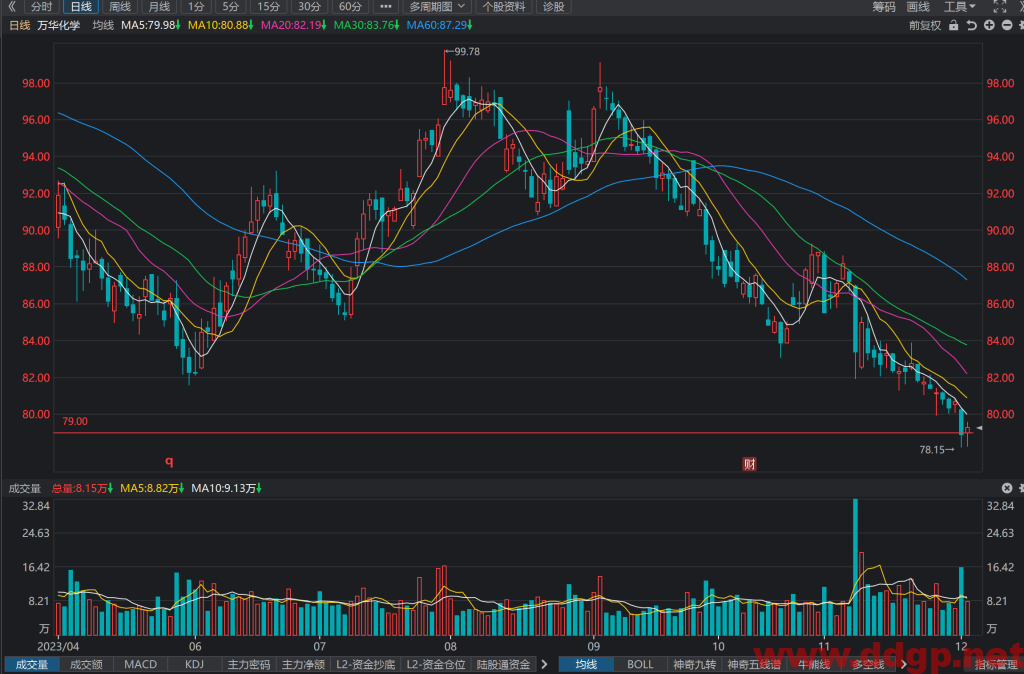Screen dimensions: 1024x674
Task: Open the 前复权 price adjustment selector
Action: click(x=925, y=25)
